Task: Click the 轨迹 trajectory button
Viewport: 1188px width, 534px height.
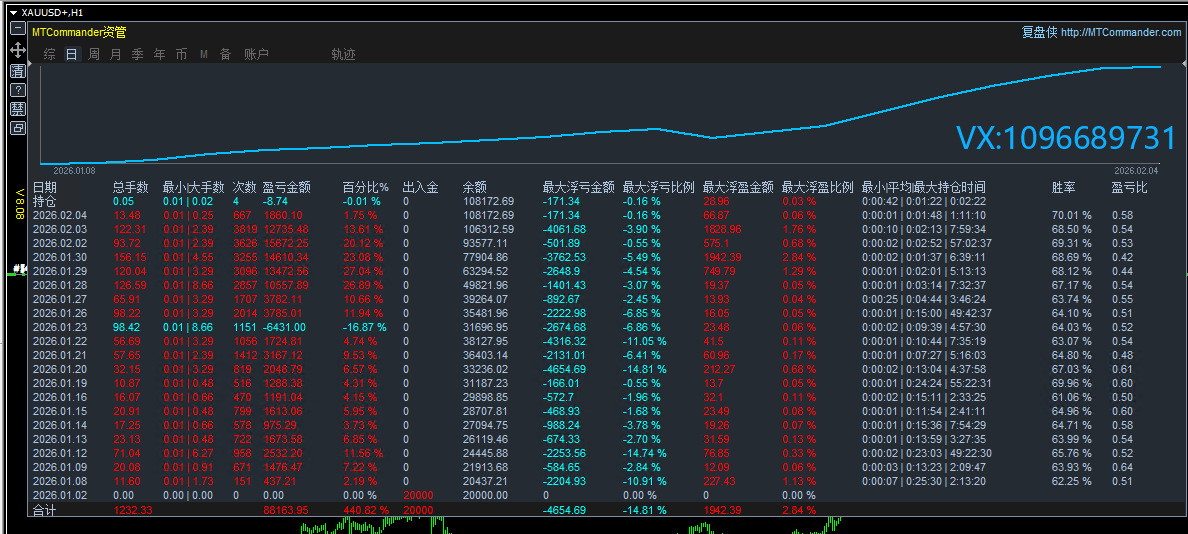Action: click(343, 55)
